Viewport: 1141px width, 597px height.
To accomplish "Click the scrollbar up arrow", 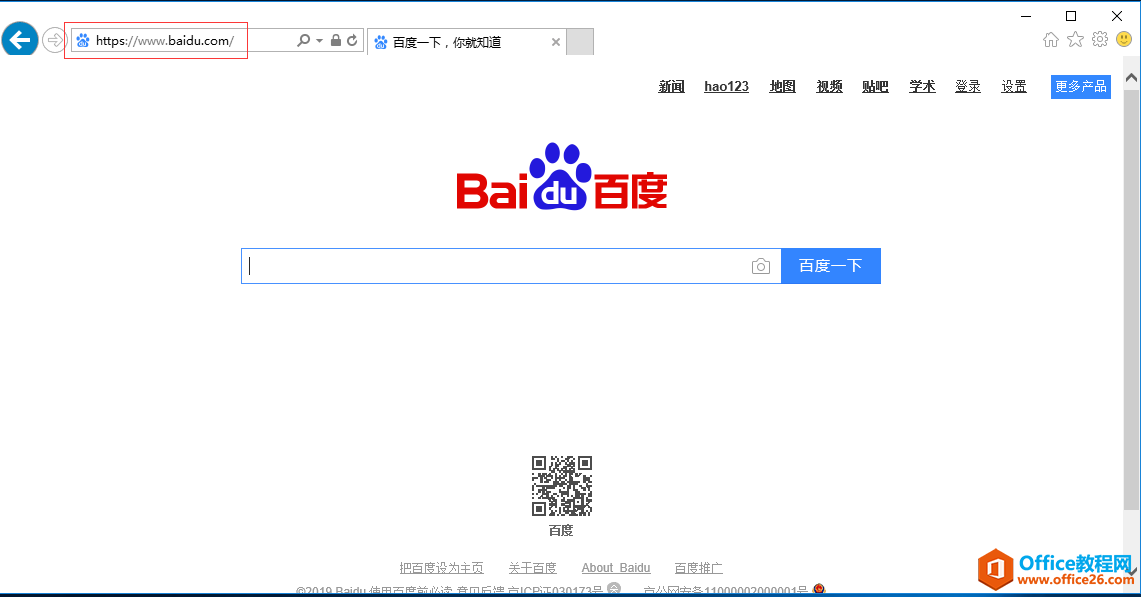I will coord(1132,78).
